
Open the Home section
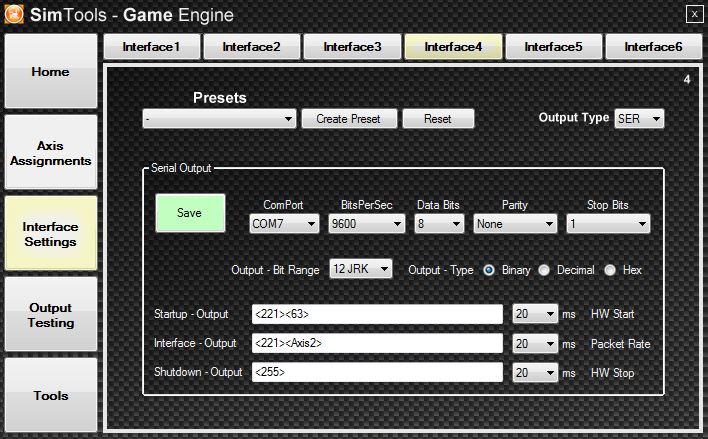[51, 71]
